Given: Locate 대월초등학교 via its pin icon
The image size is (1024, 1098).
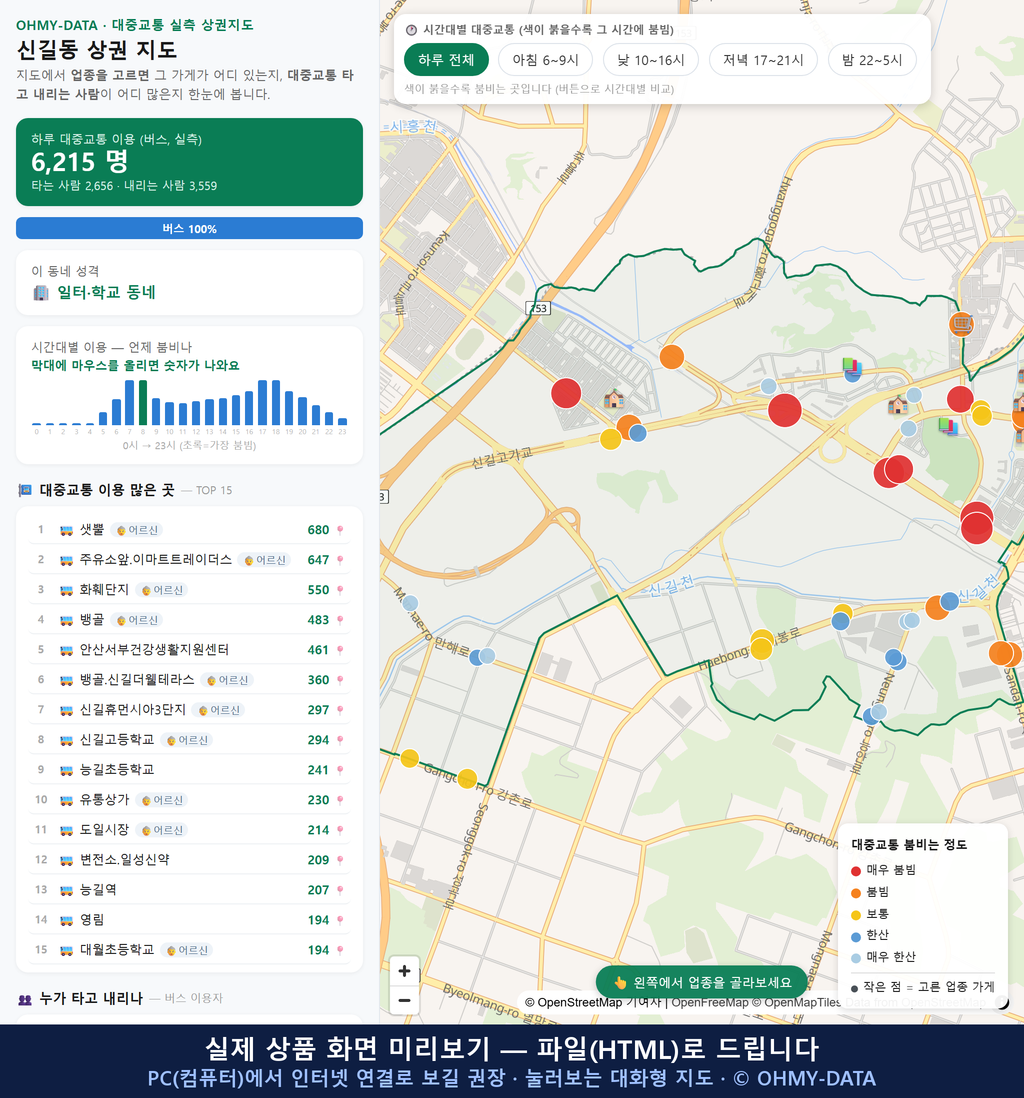Looking at the screenshot, I should tap(340, 950).
